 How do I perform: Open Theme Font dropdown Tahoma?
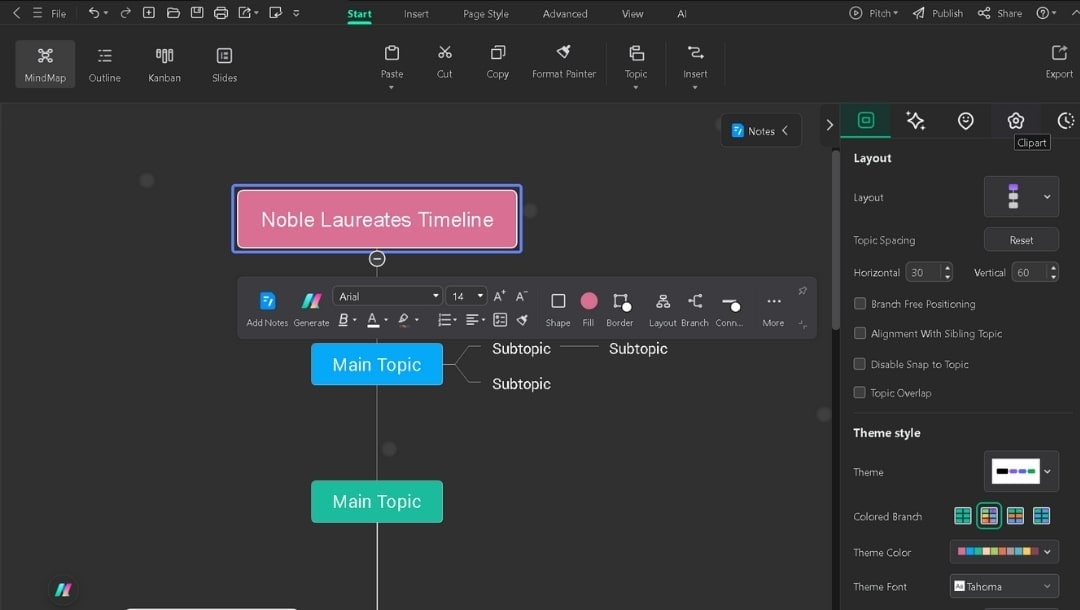tap(1004, 587)
